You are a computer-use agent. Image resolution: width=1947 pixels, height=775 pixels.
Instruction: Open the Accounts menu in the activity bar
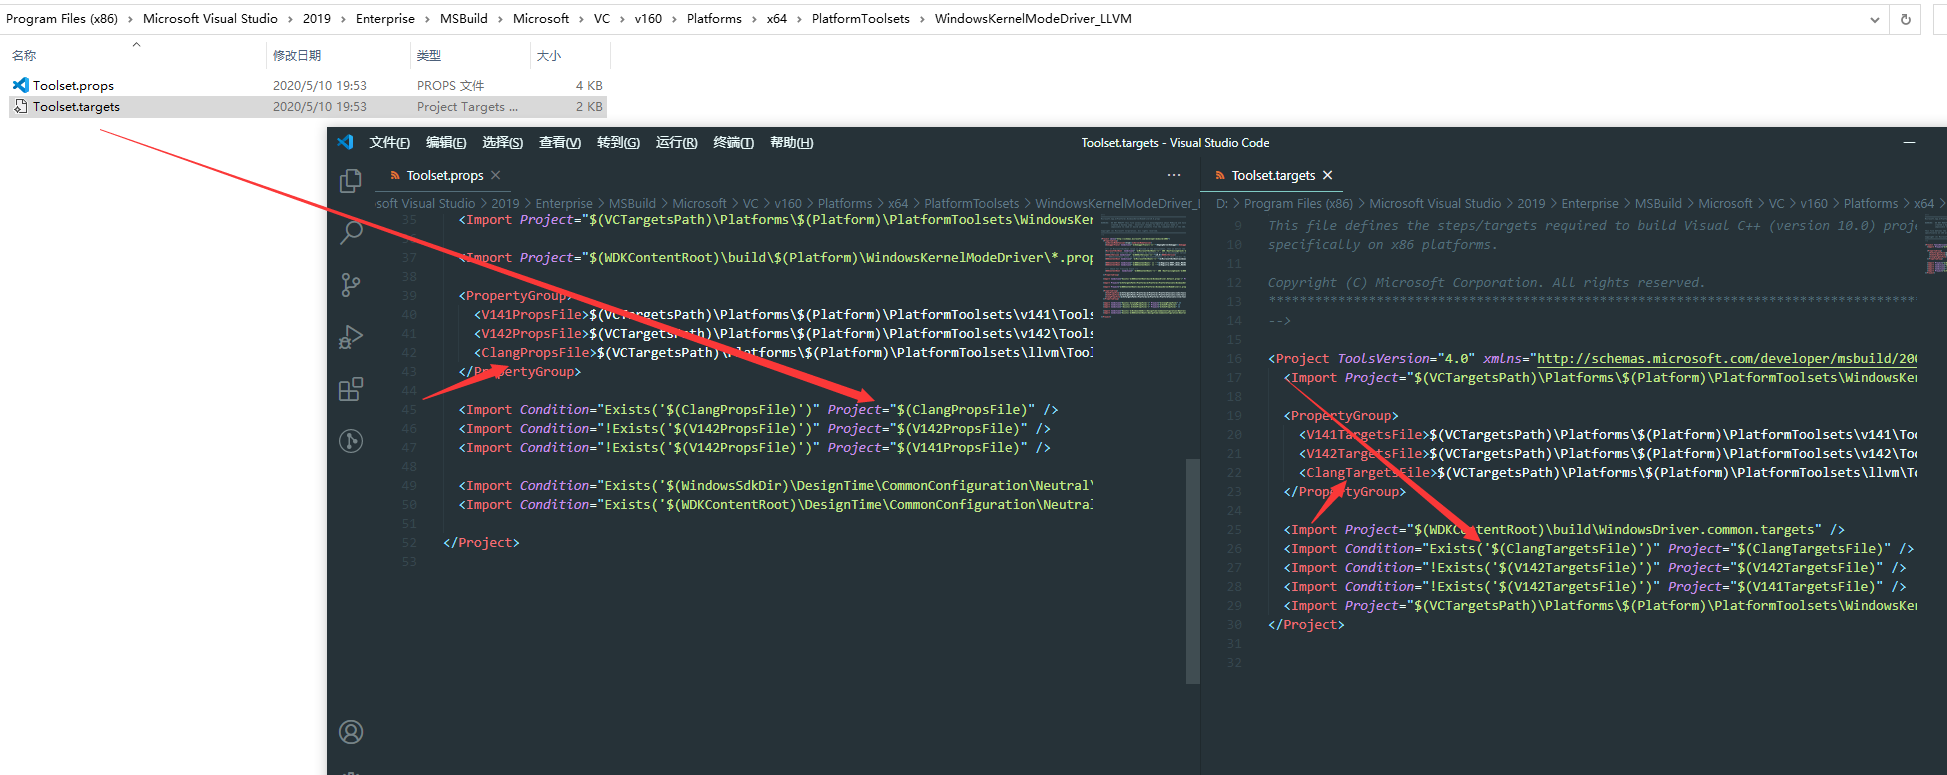tap(351, 732)
